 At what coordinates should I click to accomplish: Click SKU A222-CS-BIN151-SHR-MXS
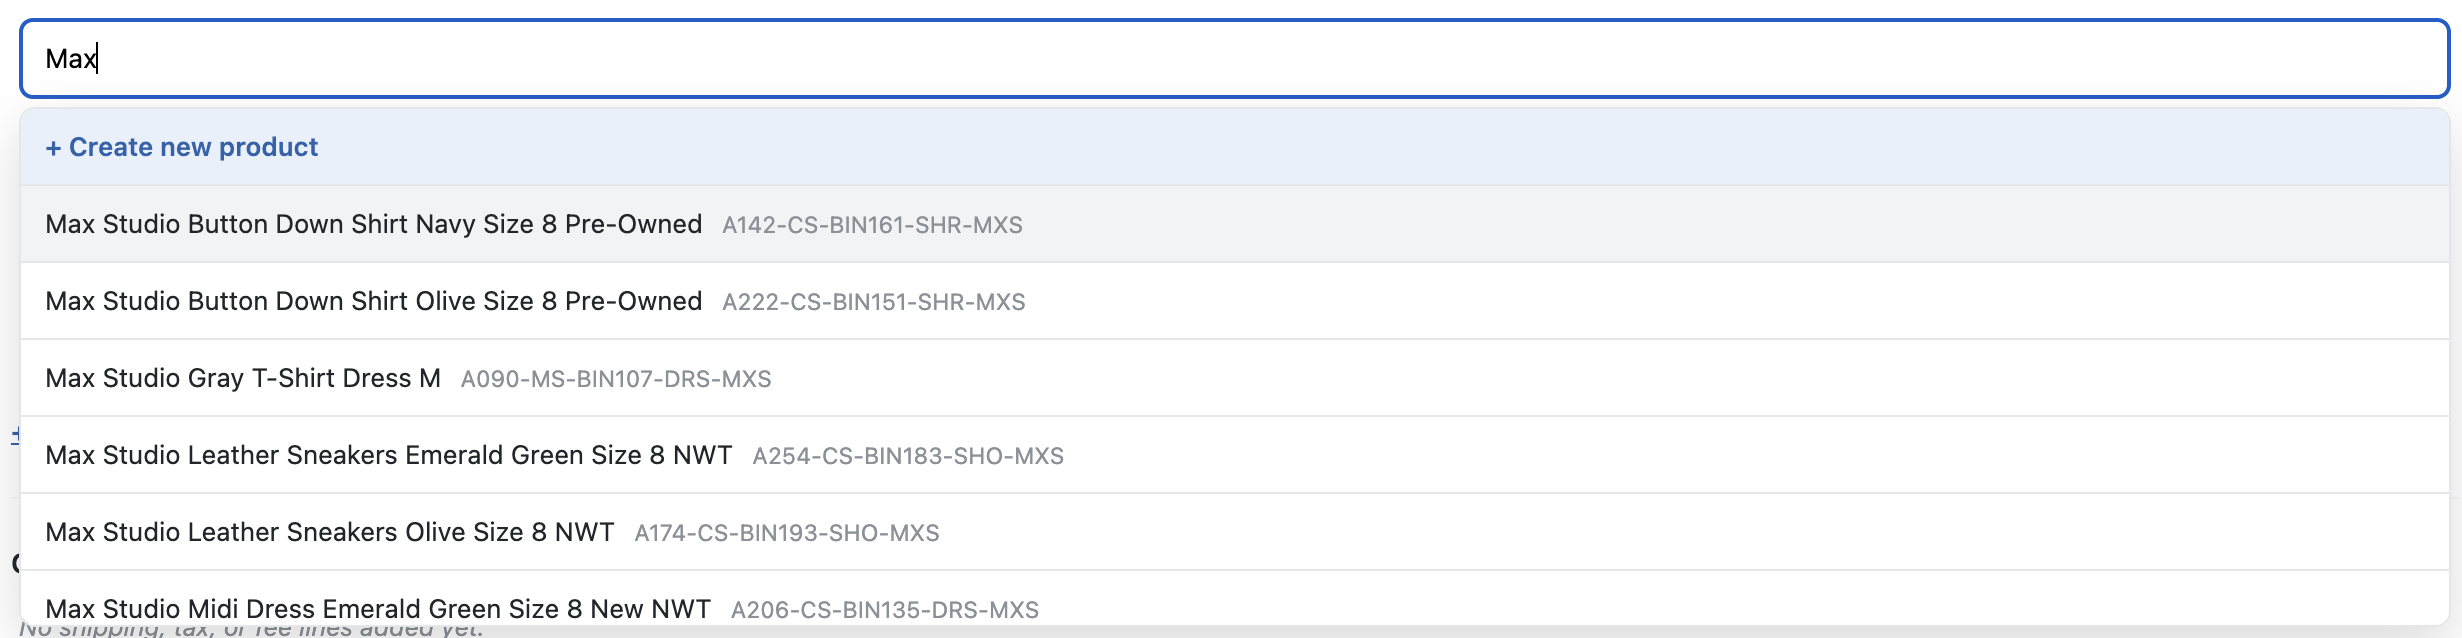click(874, 302)
